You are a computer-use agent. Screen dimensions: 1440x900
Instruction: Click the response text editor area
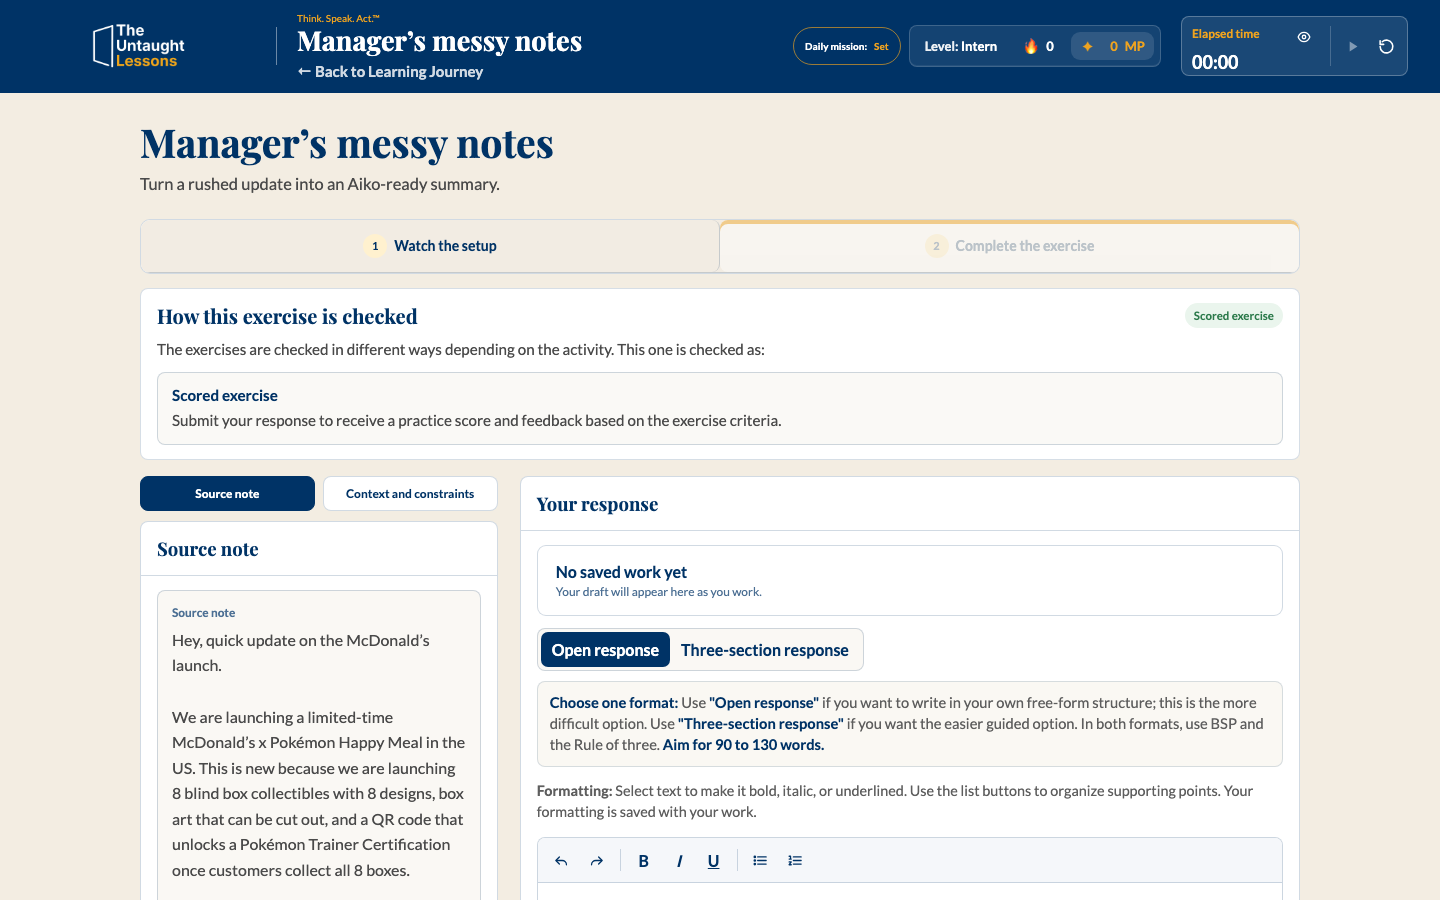pyautogui.click(x=910, y=891)
